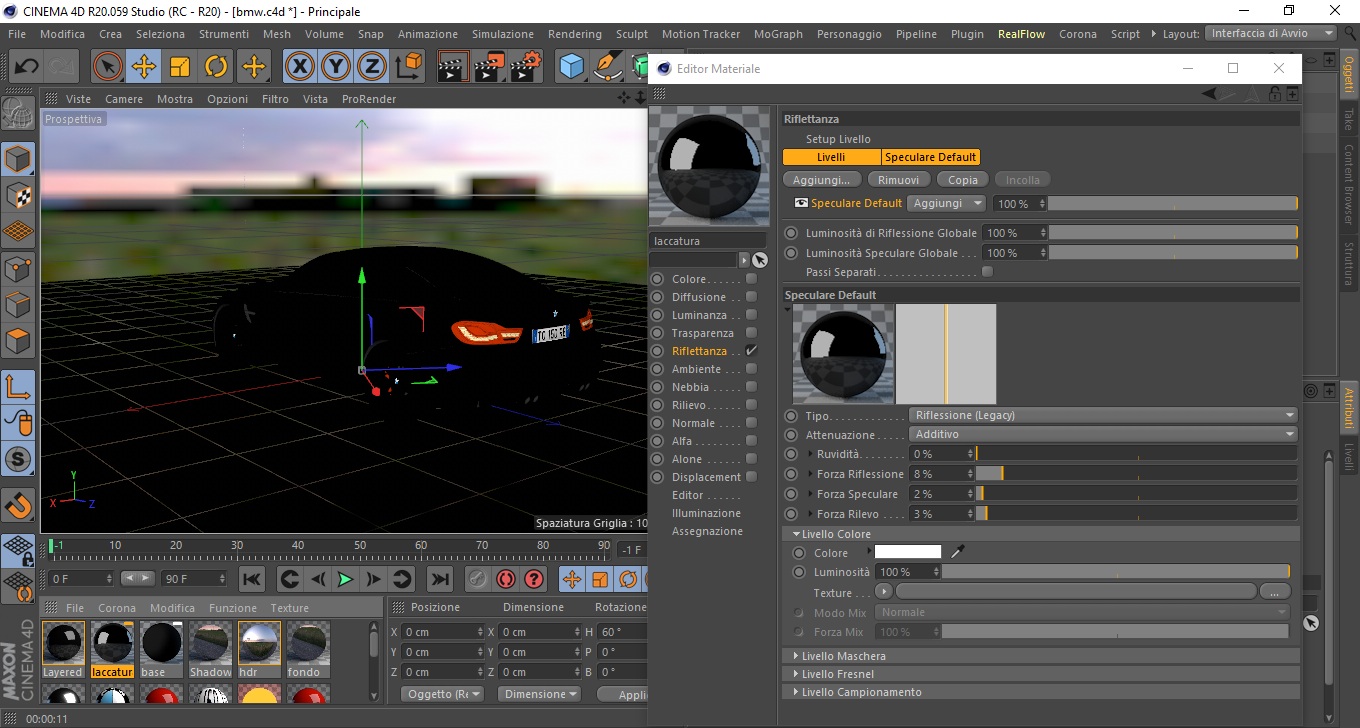The width and height of the screenshot is (1360, 728).
Task: Toggle X axis lock
Action: (300, 67)
